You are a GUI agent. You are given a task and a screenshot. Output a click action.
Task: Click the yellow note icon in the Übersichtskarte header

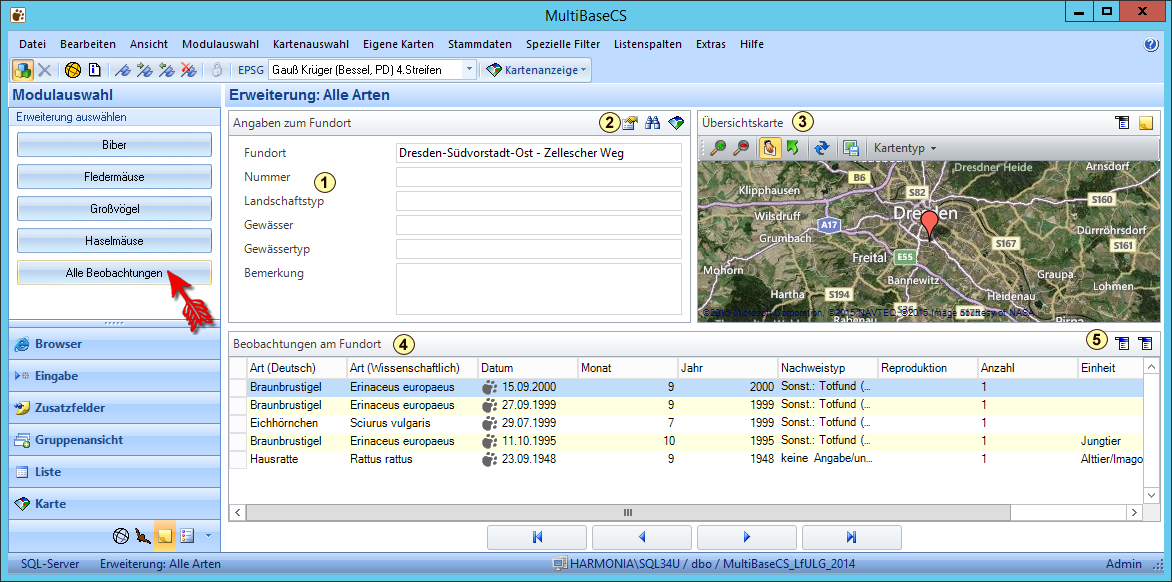coord(1145,123)
